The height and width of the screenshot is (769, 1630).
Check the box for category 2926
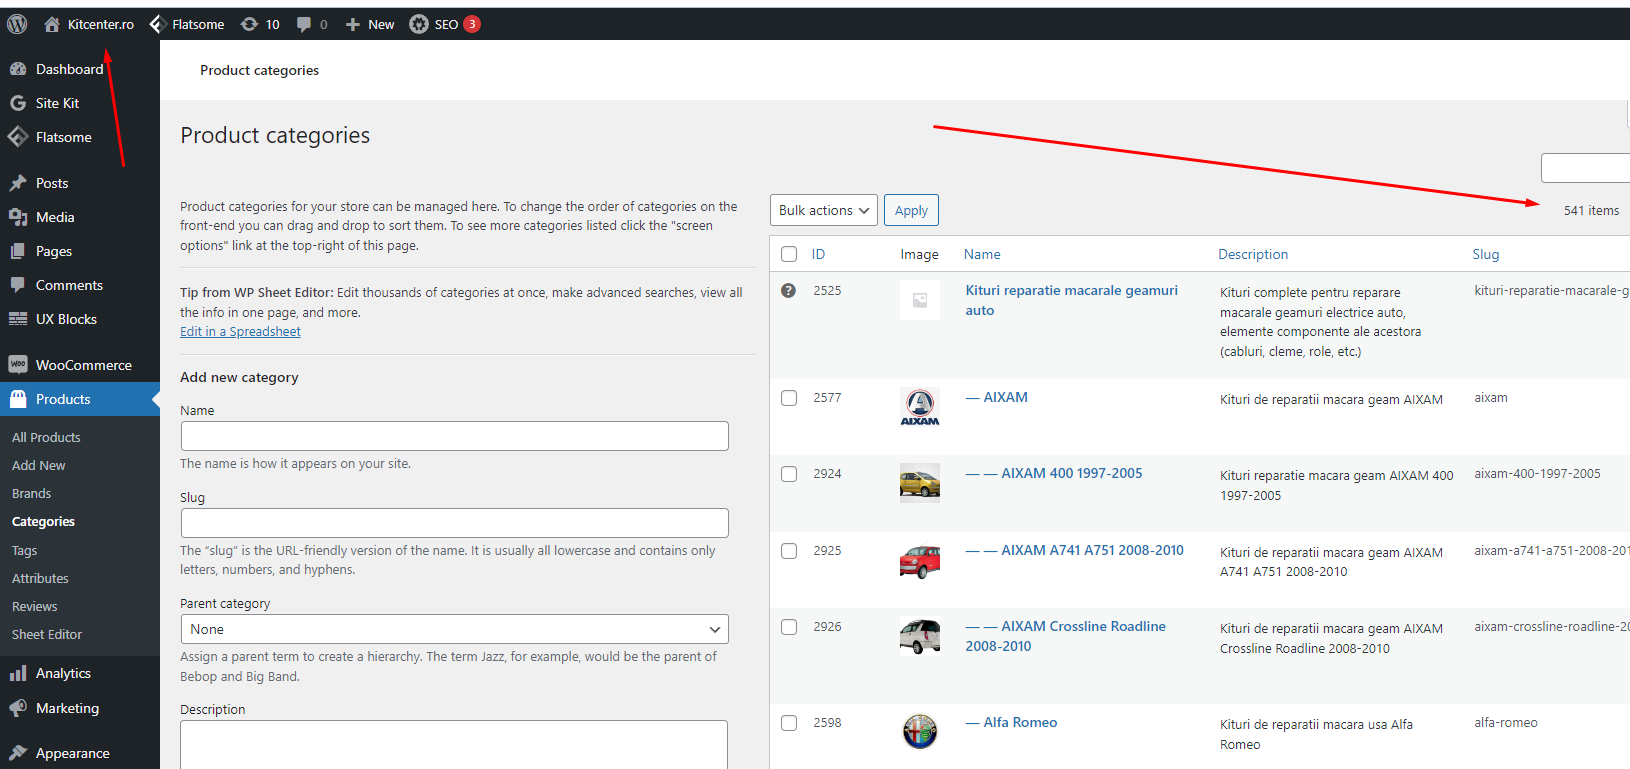coord(789,627)
